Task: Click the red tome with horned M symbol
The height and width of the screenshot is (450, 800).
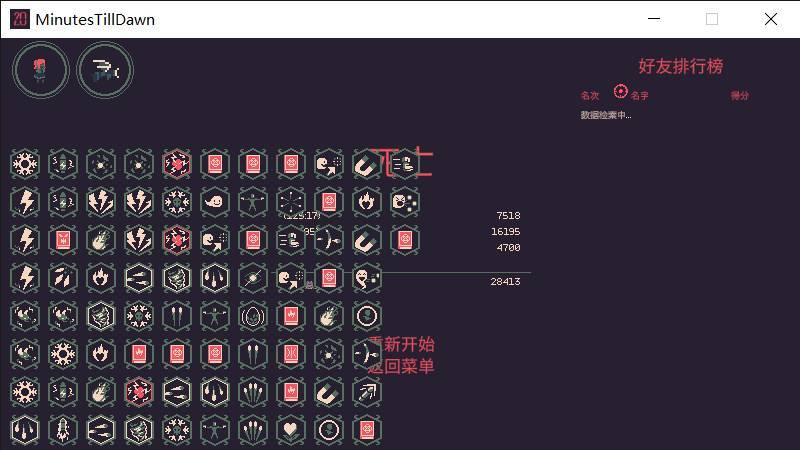Action: click(63, 240)
